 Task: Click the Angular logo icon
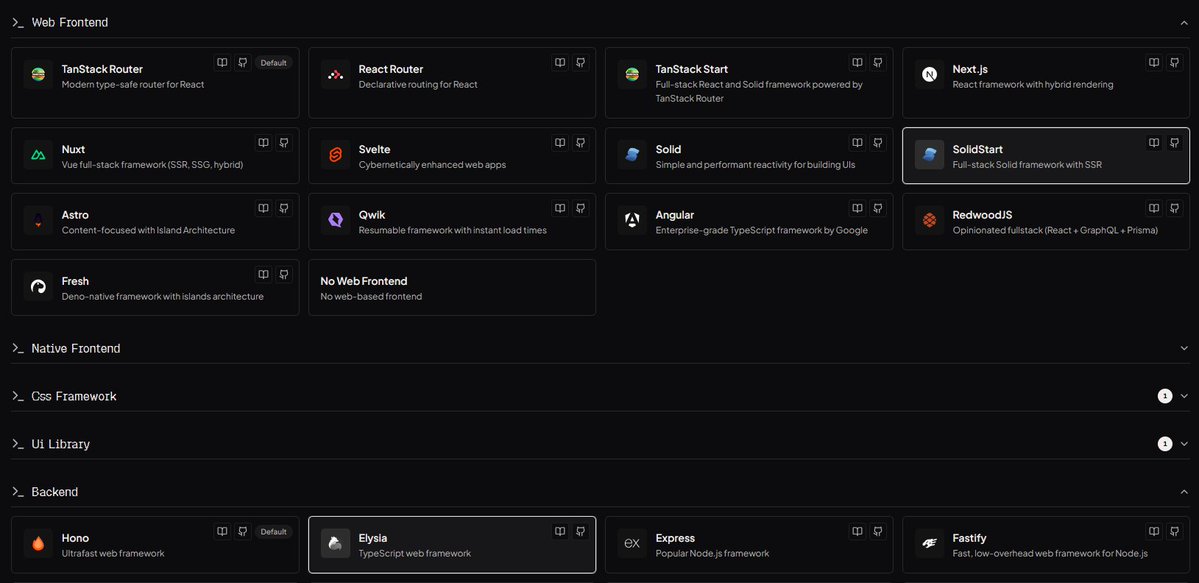(x=632, y=221)
